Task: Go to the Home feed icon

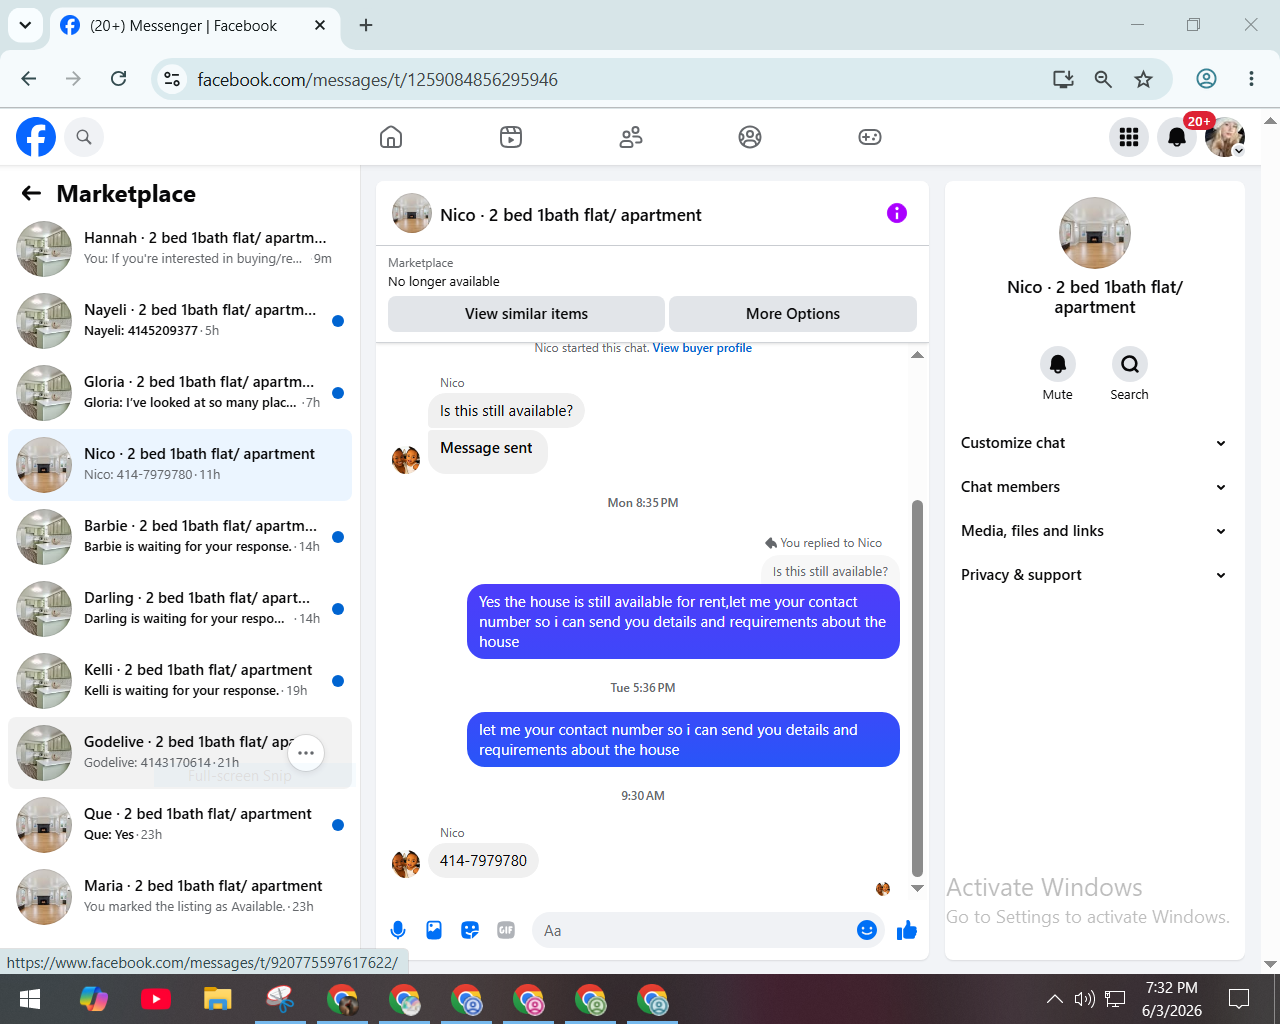Action: point(391,137)
